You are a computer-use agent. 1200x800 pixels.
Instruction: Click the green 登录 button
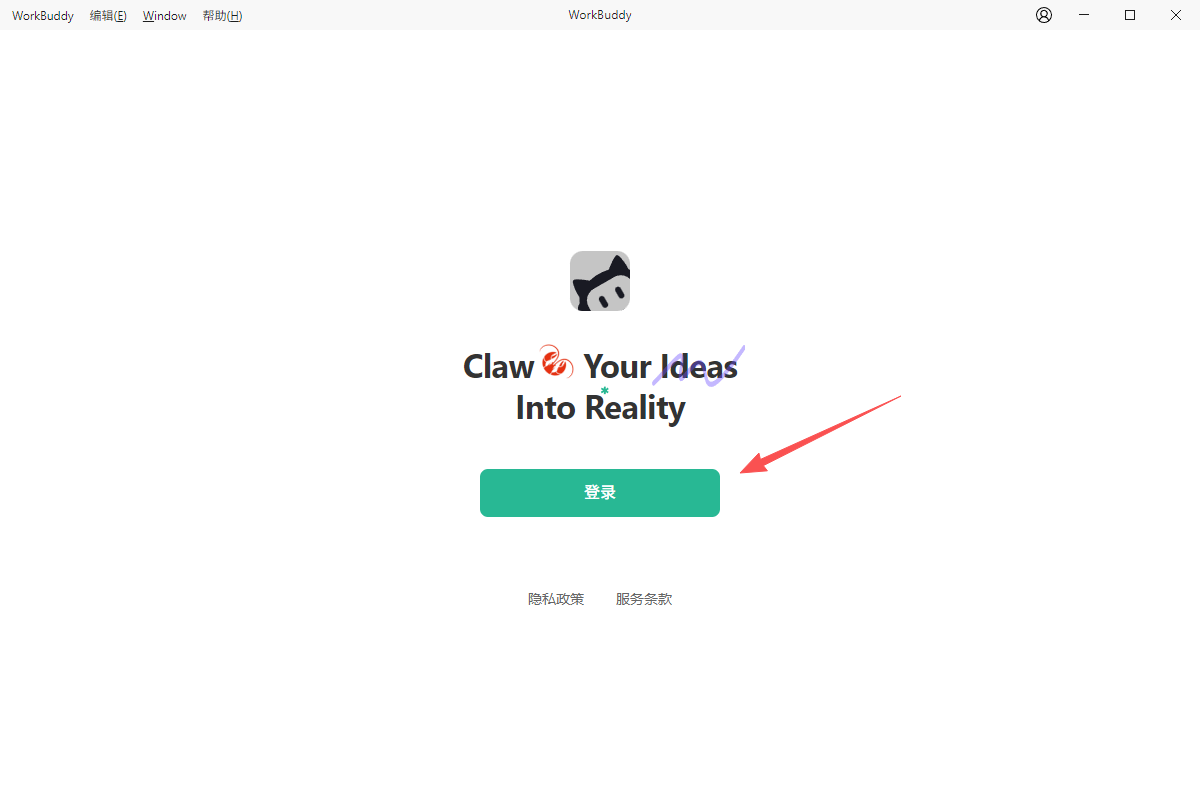(600, 493)
